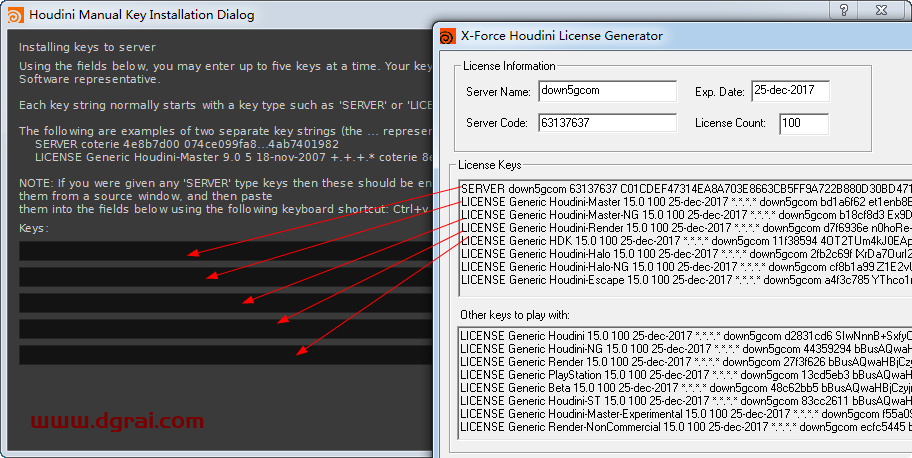Click the License Count input field

pos(804,123)
